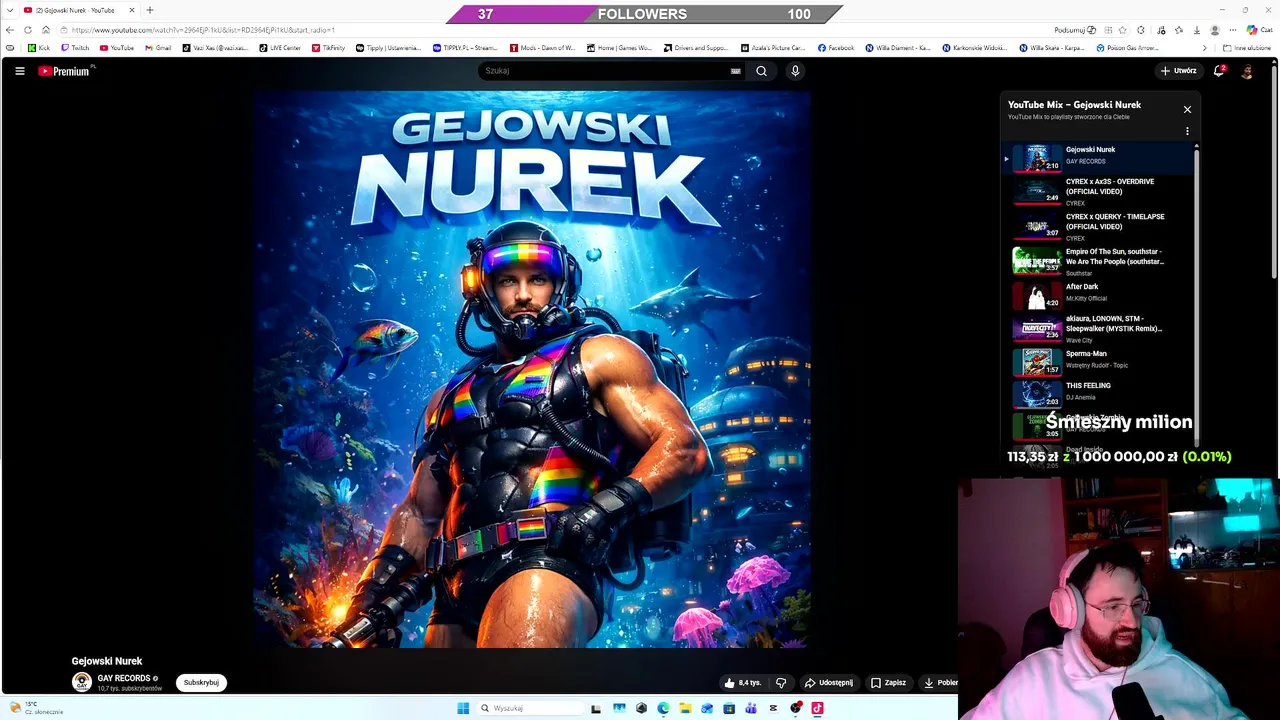Open Microsoft Store from the taskbar
The width and height of the screenshot is (1280, 720).
(729, 708)
